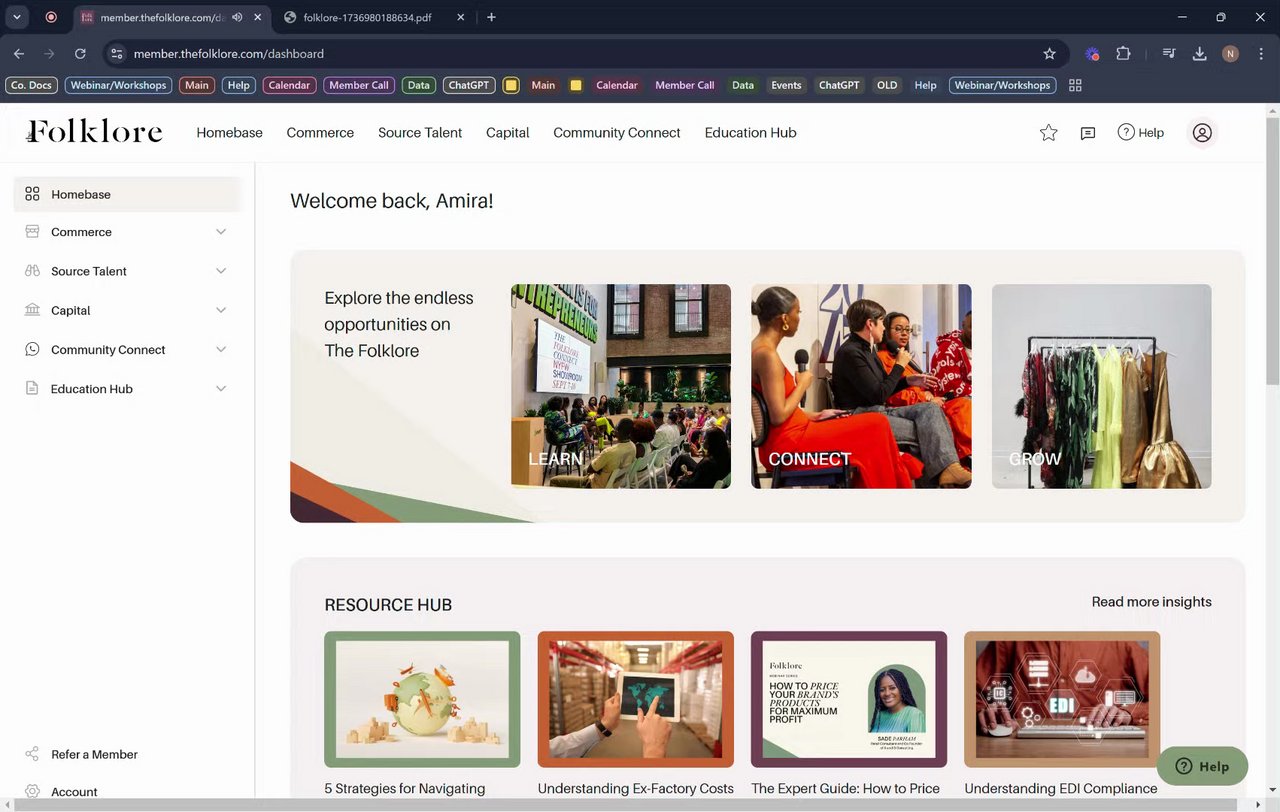The width and height of the screenshot is (1280, 812).
Task: Open the LEARN image card
Action: pyautogui.click(x=621, y=386)
